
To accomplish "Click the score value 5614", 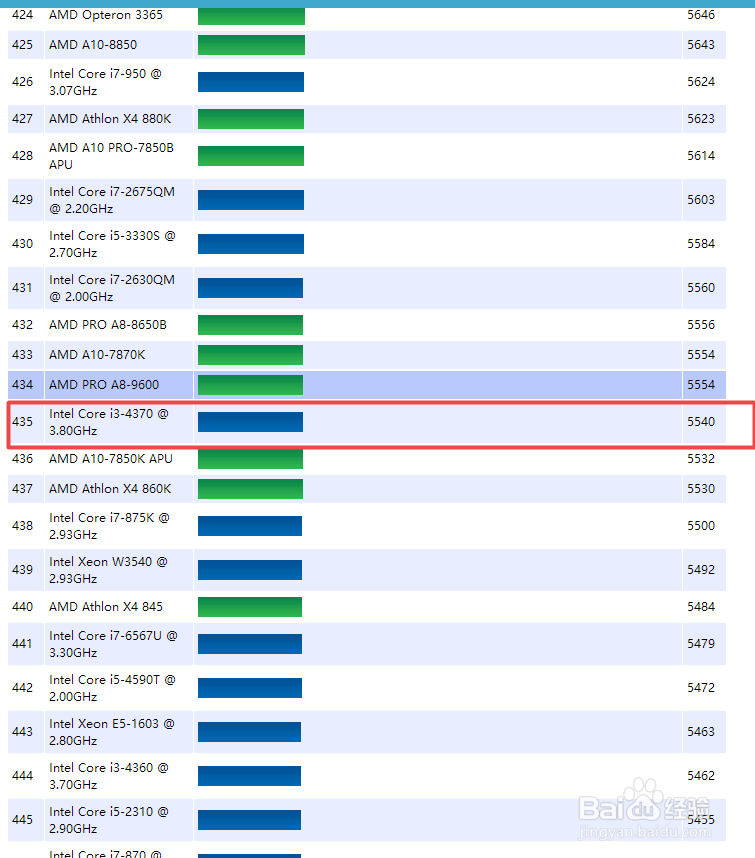I will (701, 156).
